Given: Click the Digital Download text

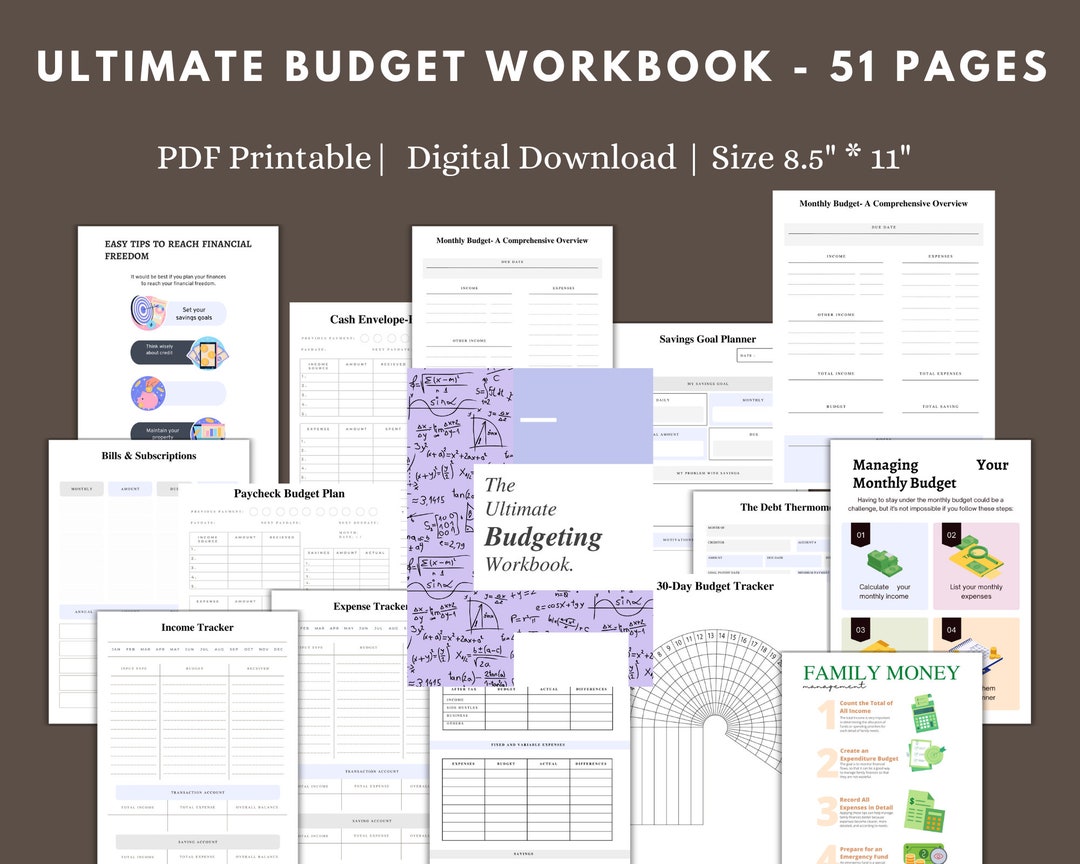Looking at the screenshot, I should tap(541, 158).
